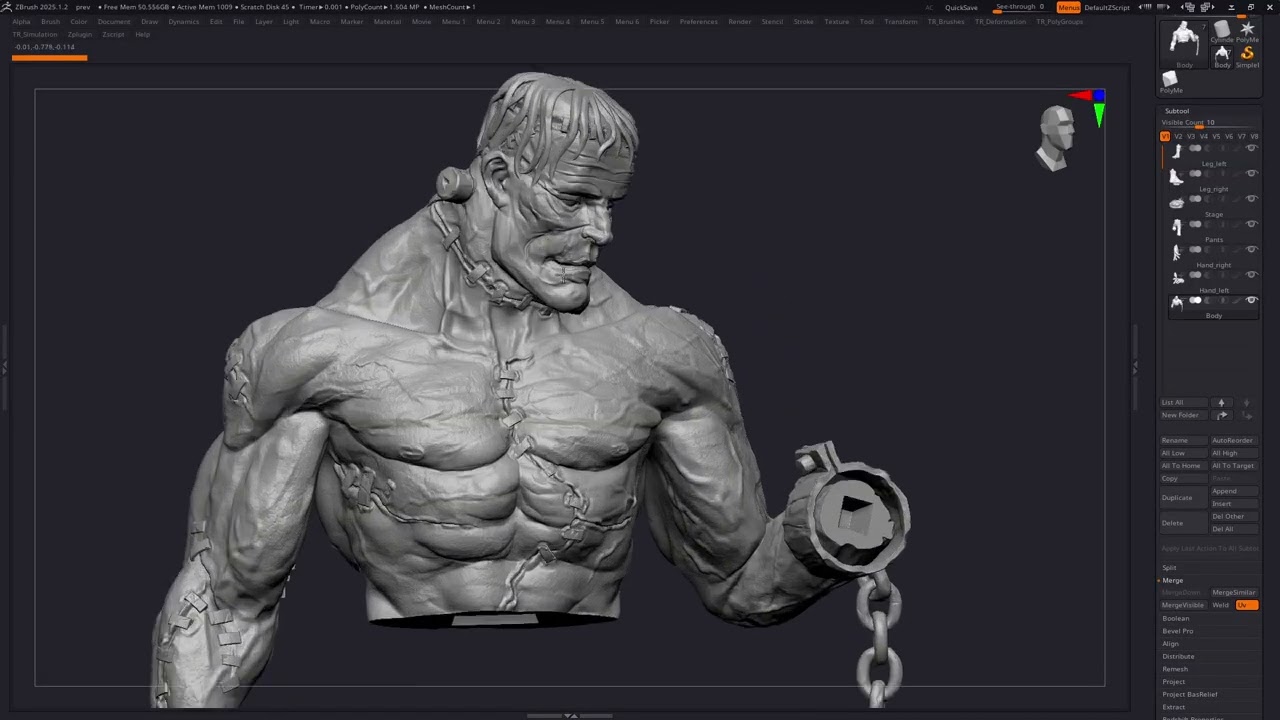Expand the Remesh section
This screenshot has height=720, width=1280.
(x=1175, y=669)
